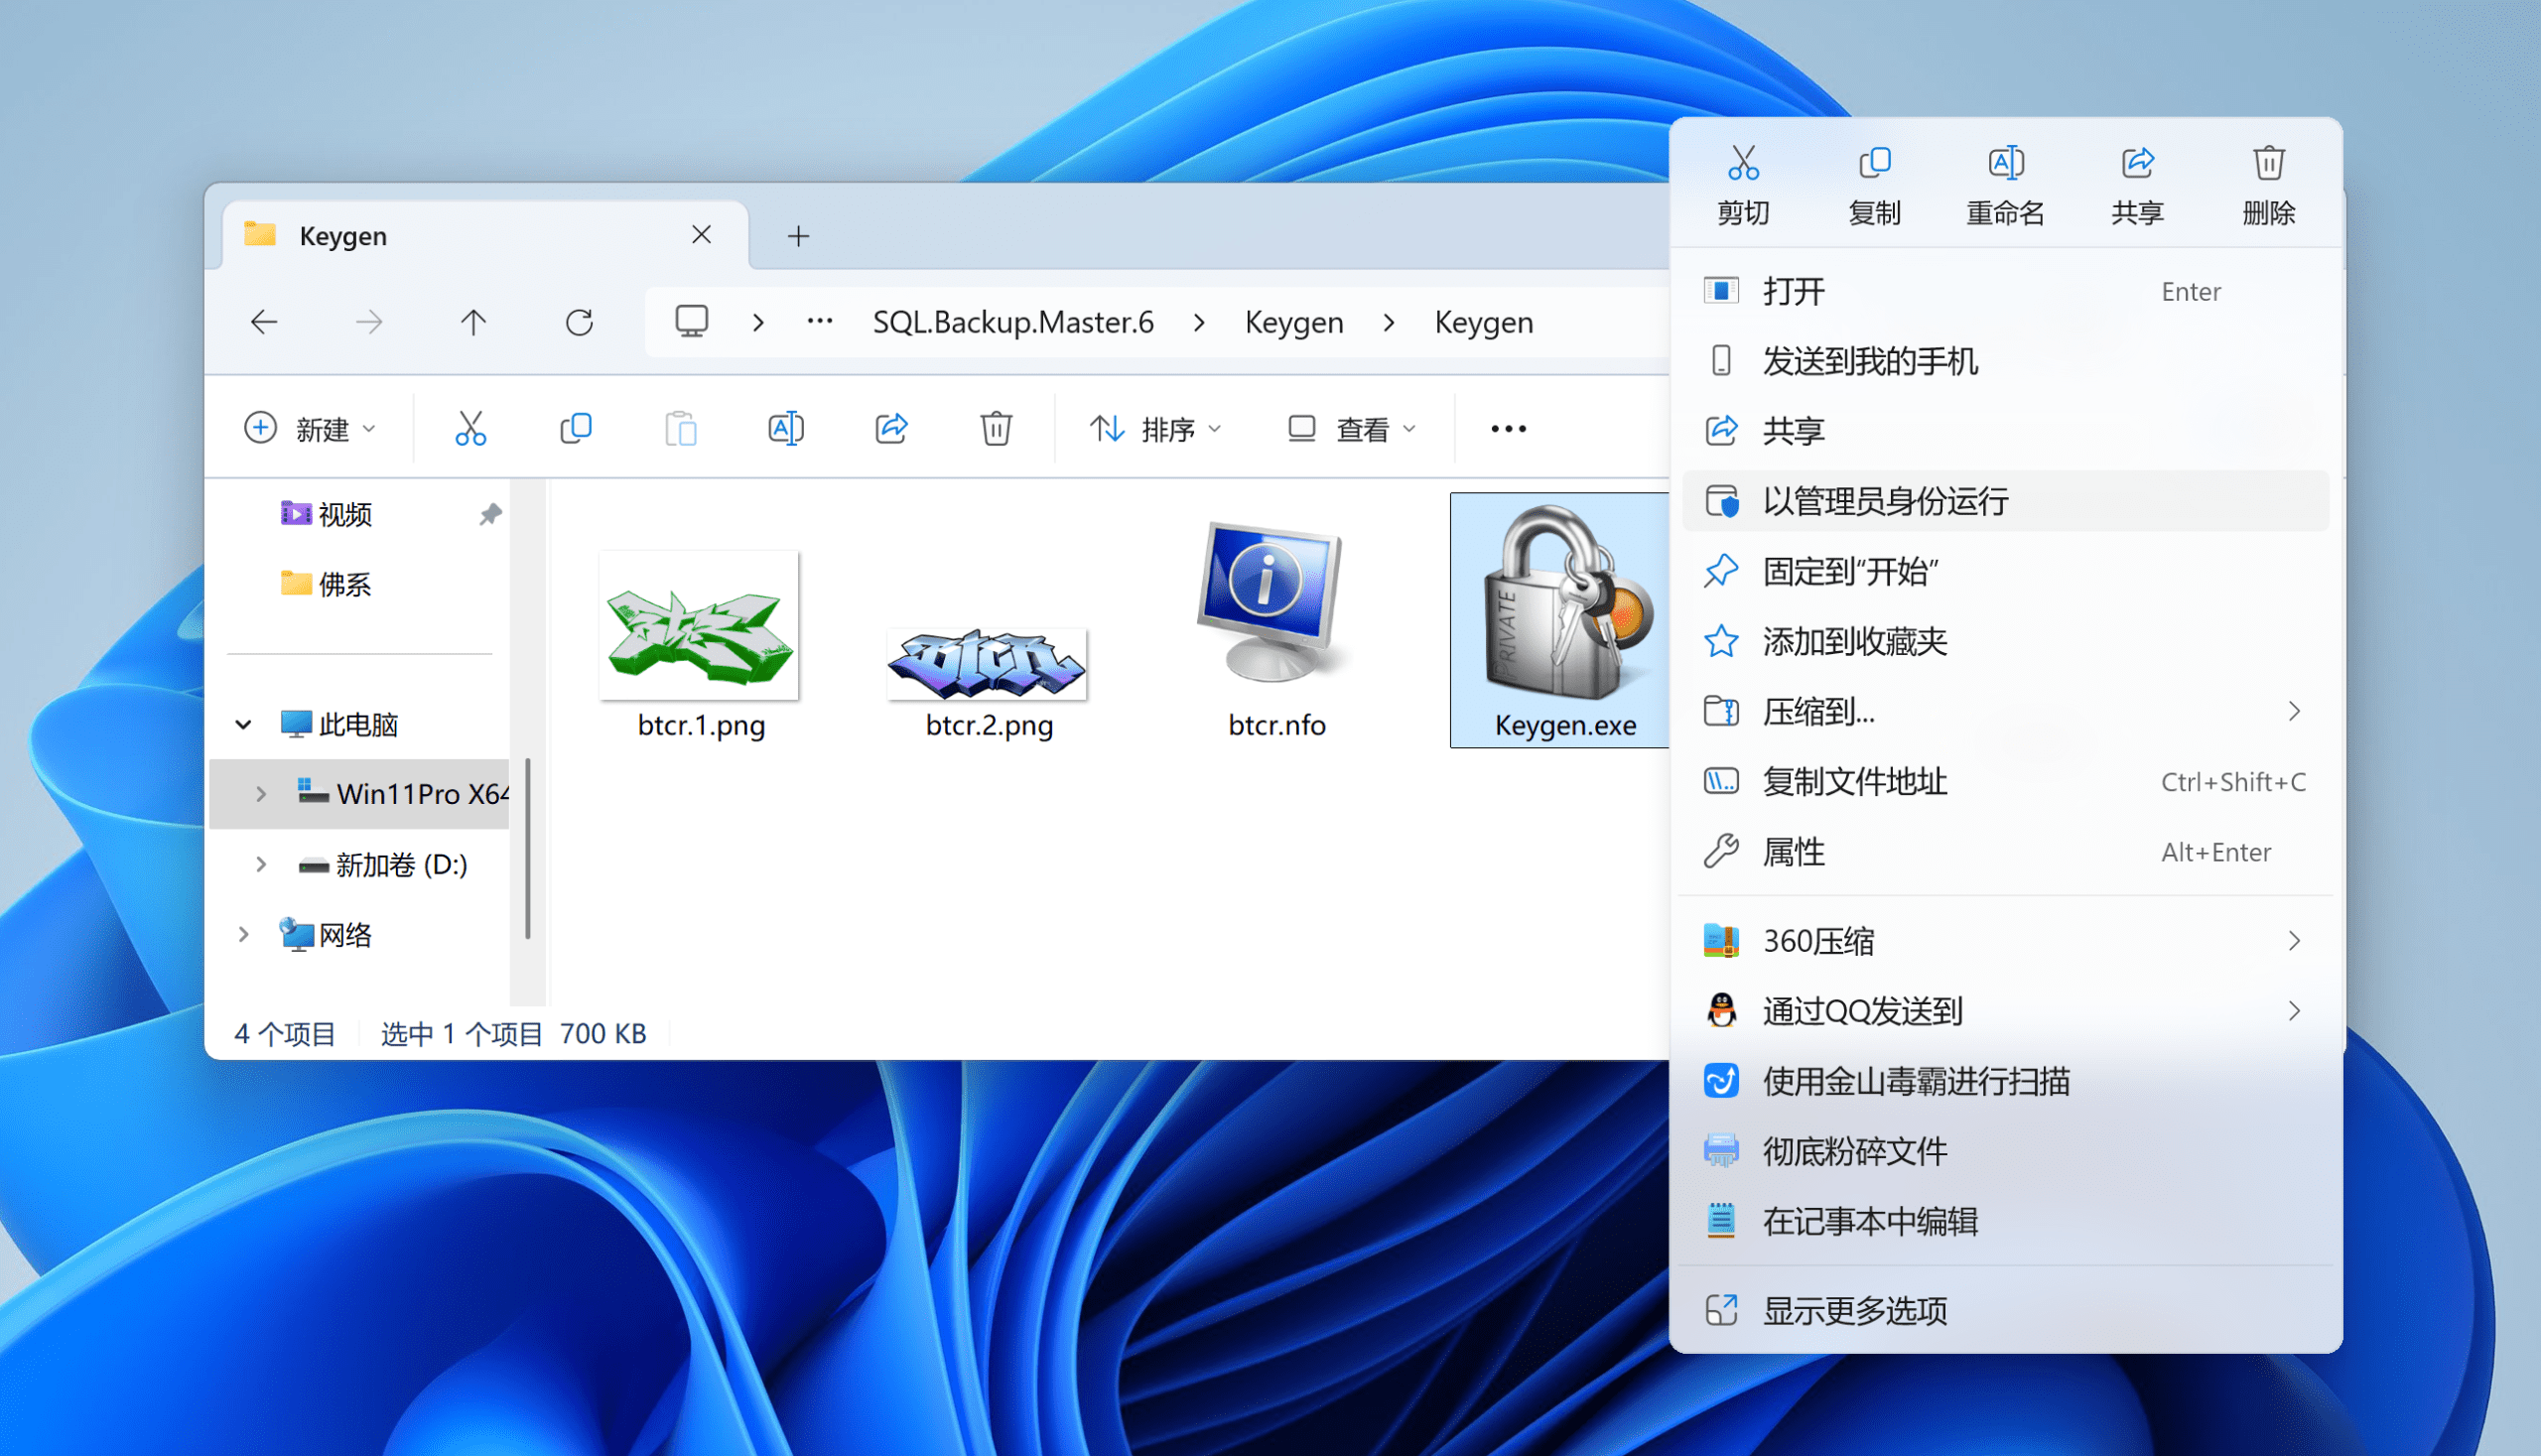Unpin the 视频 folder from quick access
This screenshot has height=1456, width=2541.
pyautogui.click(x=490, y=514)
